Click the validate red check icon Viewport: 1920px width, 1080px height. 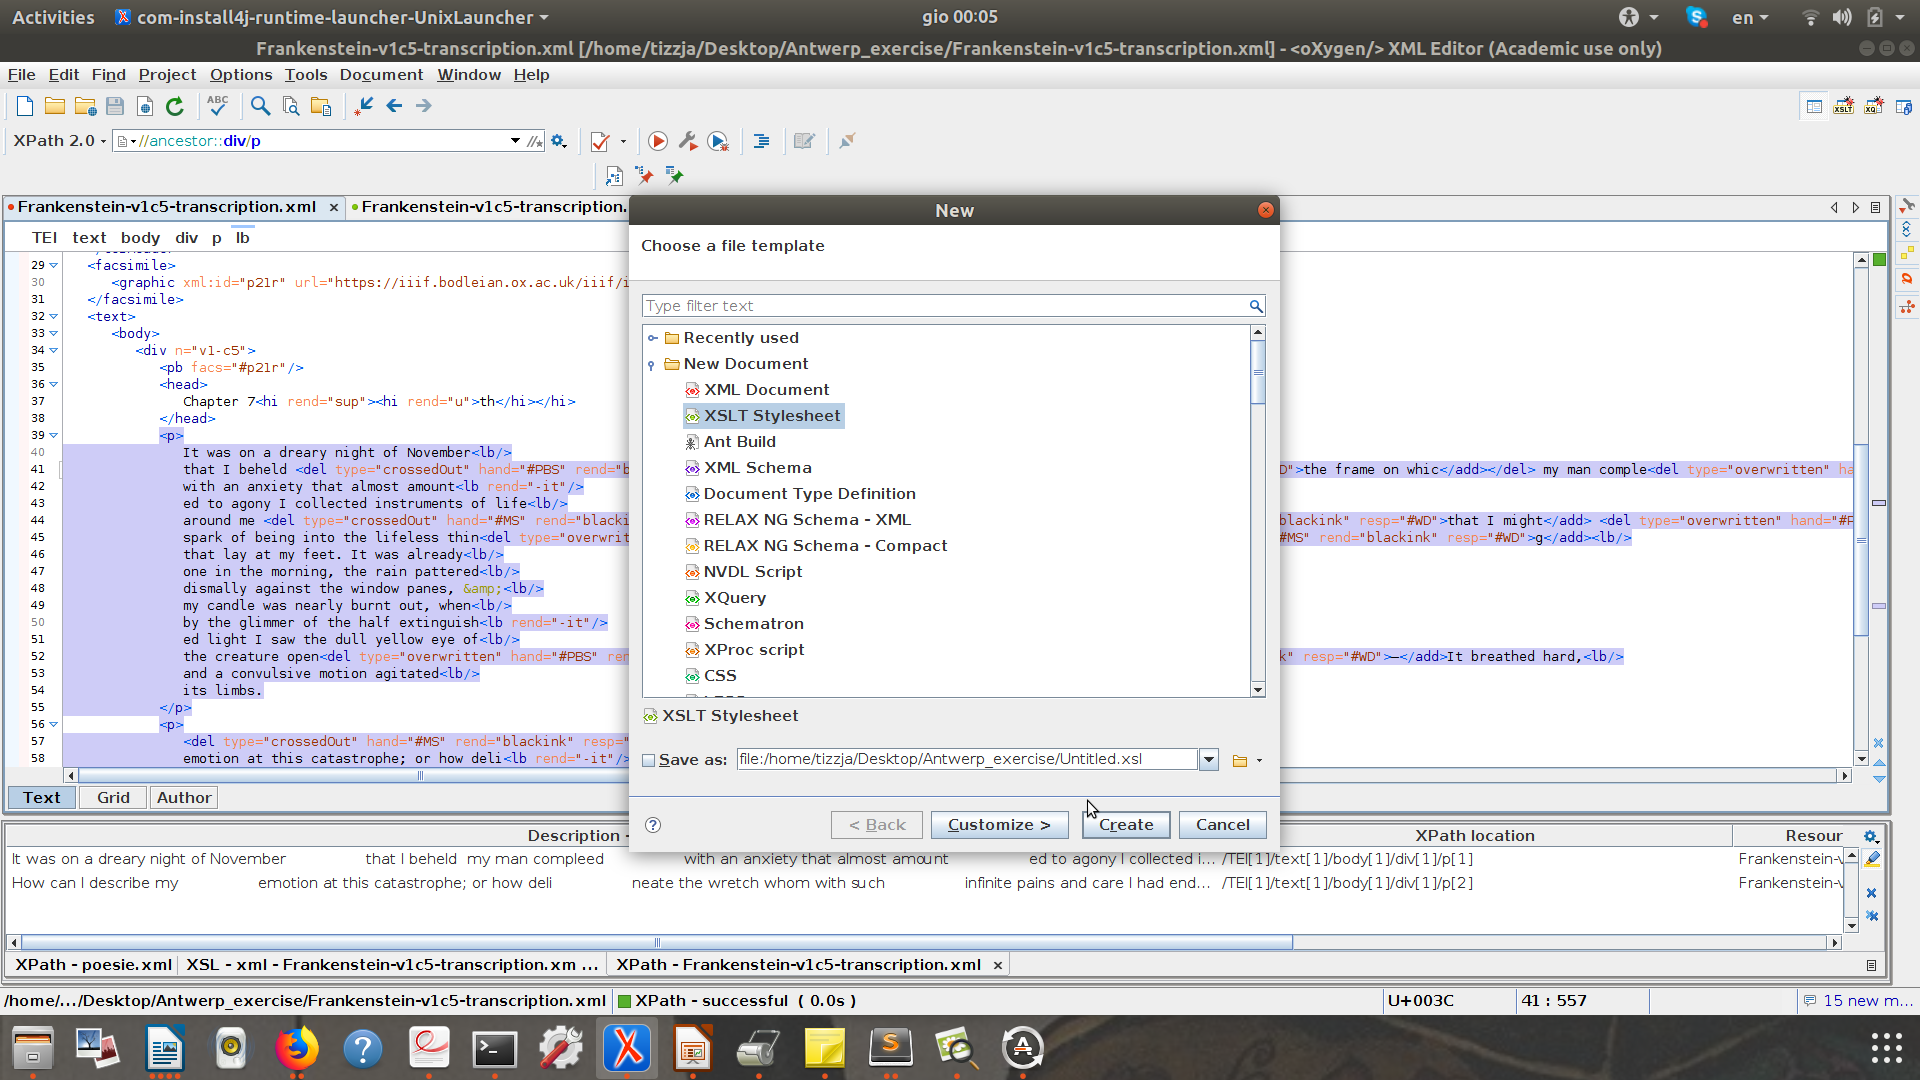pyautogui.click(x=600, y=142)
